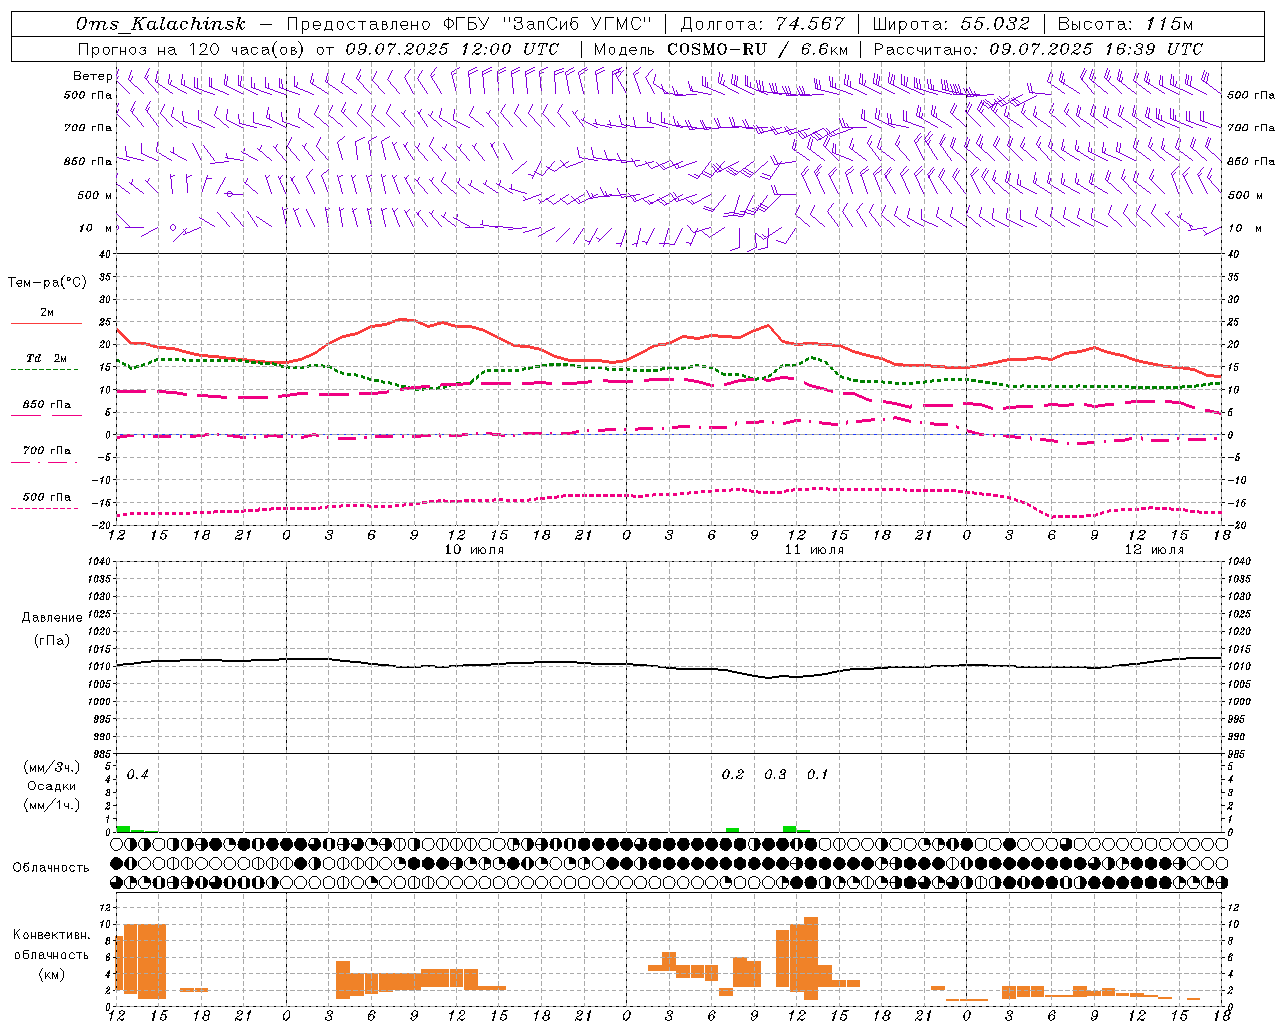1280x1024 pixels.
Task: Click the green precipitation bar below '0.4'
Action: click(123, 829)
